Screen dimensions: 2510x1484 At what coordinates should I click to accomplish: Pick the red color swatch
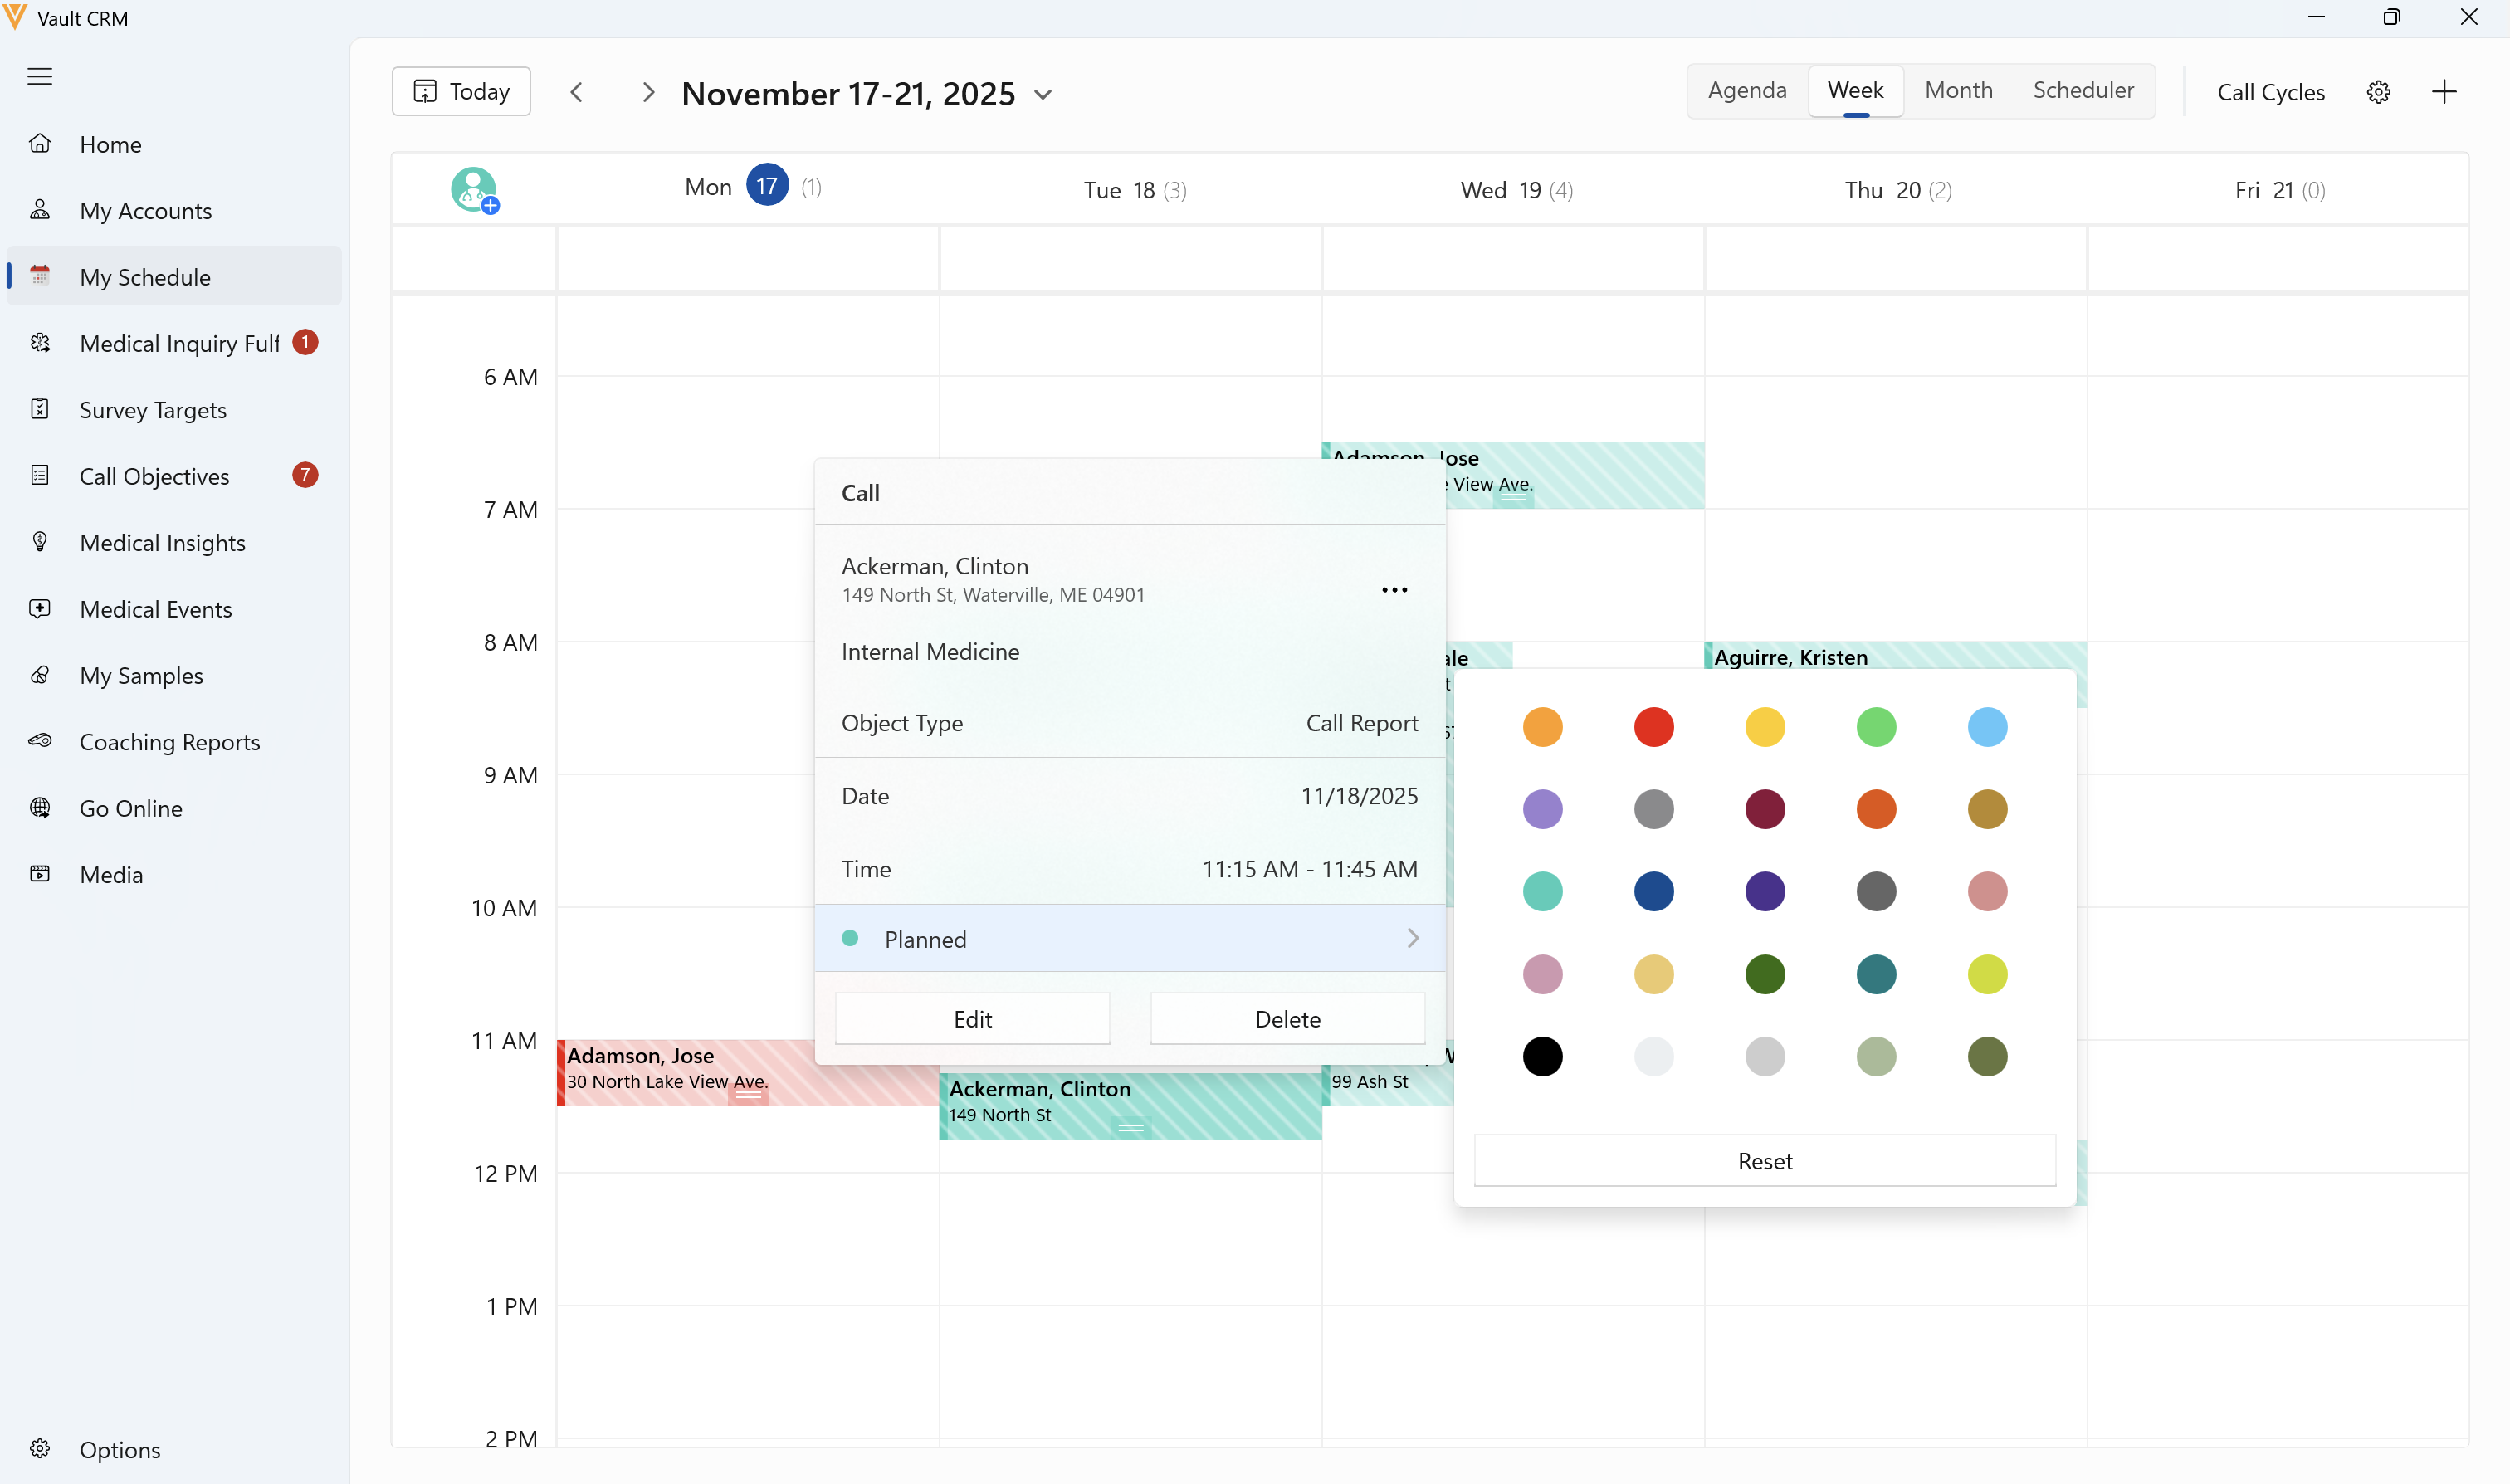click(x=1653, y=727)
